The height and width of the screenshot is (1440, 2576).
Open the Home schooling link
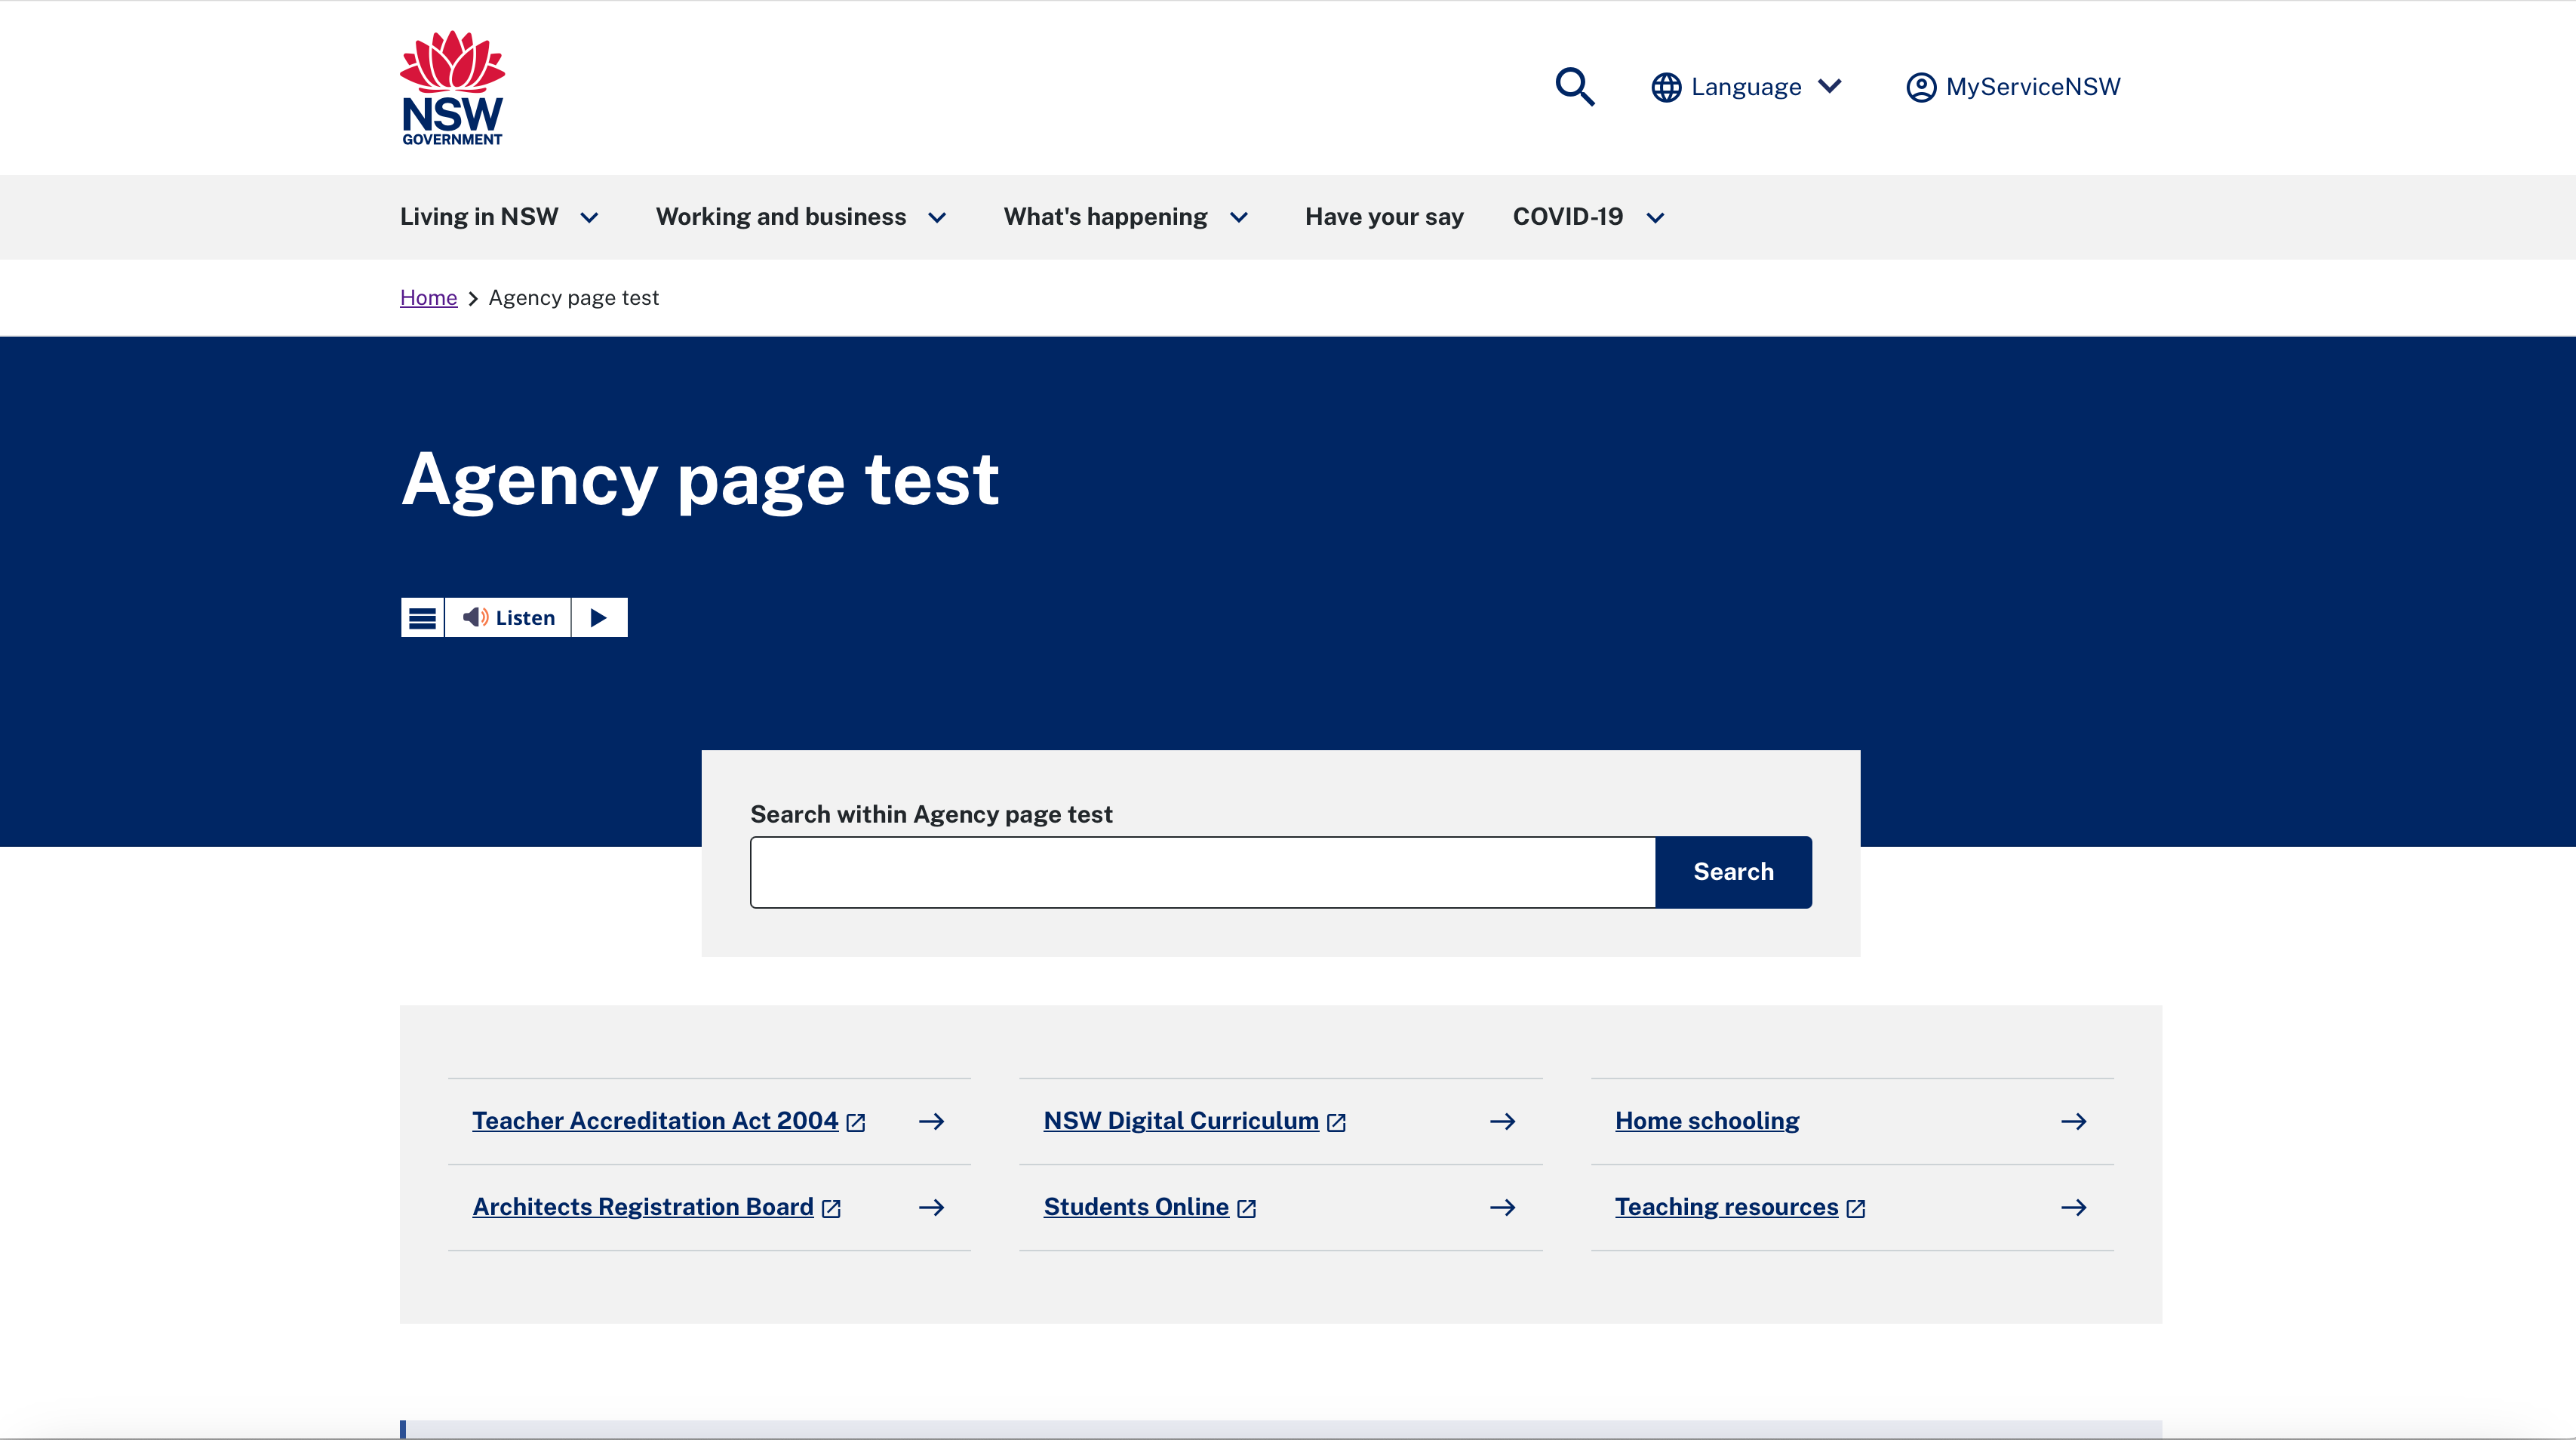[x=1707, y=1121]
